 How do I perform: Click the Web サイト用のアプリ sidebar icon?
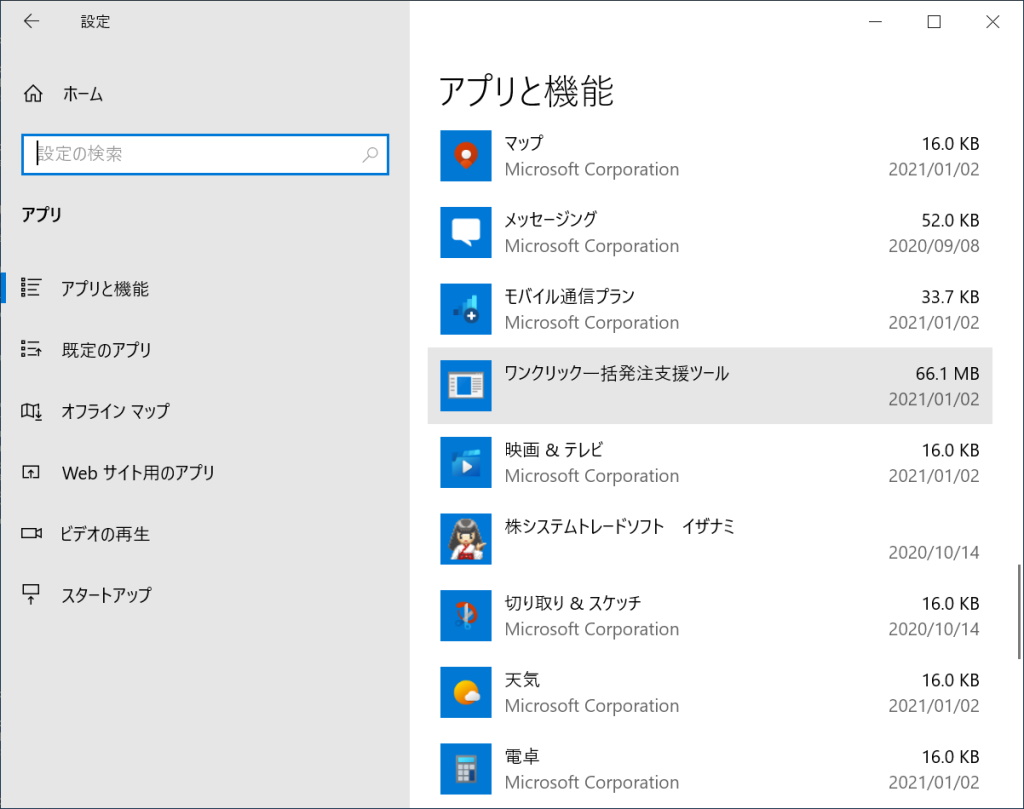click(31, 472)
